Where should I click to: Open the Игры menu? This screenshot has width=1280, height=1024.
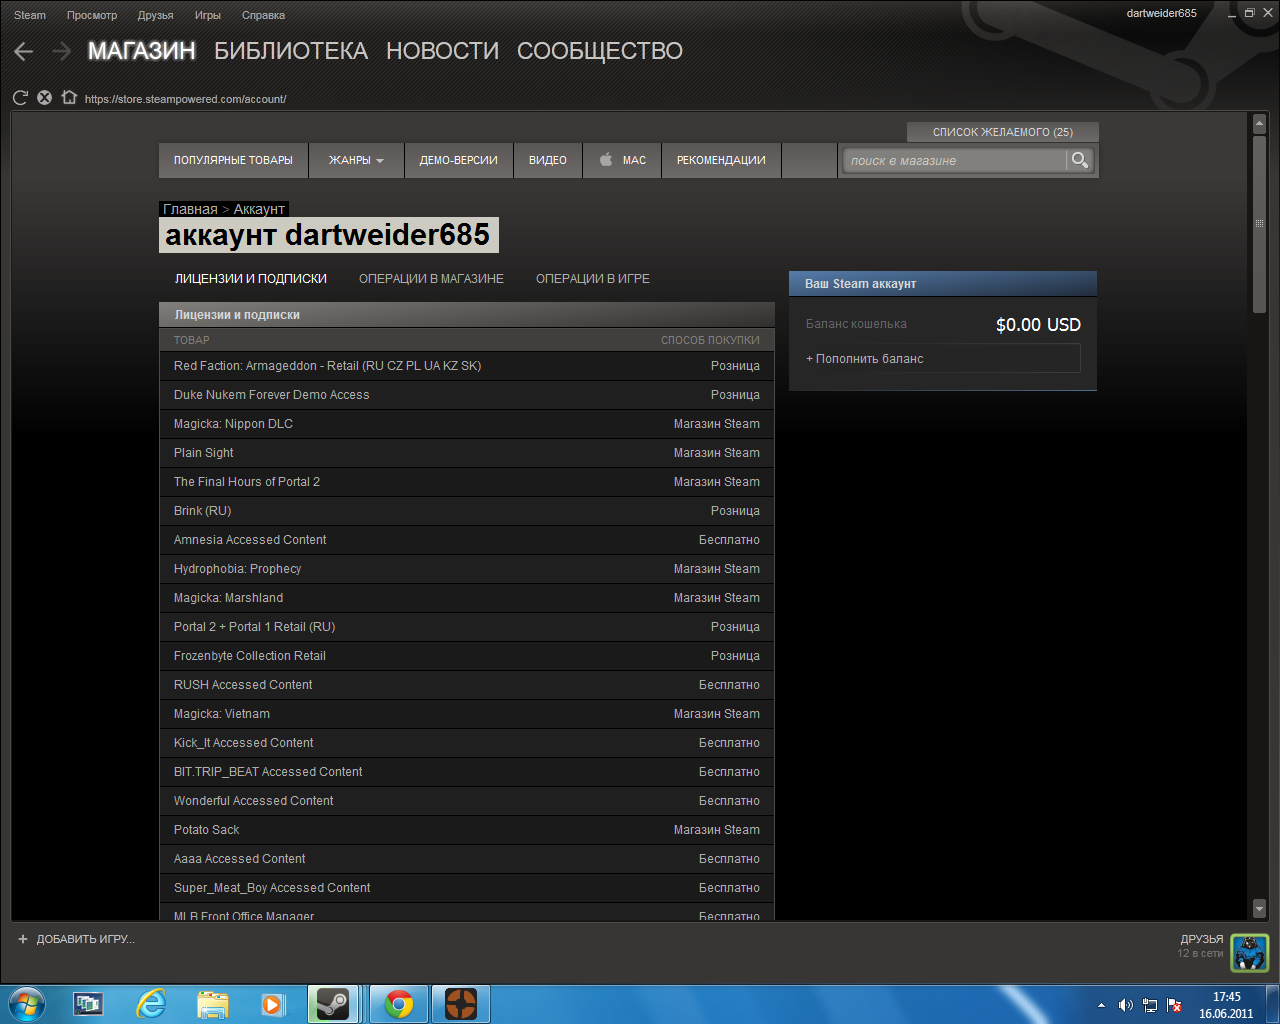[x=208, y=15]
